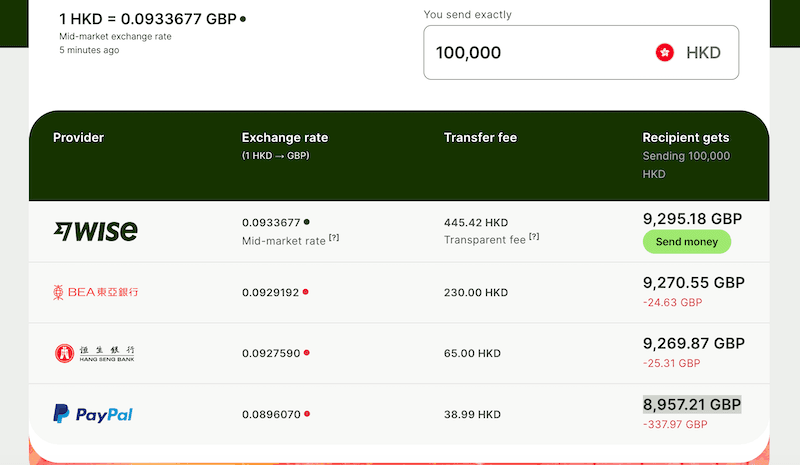
Task: Click the Exchange rate column header
Action: 285,138
